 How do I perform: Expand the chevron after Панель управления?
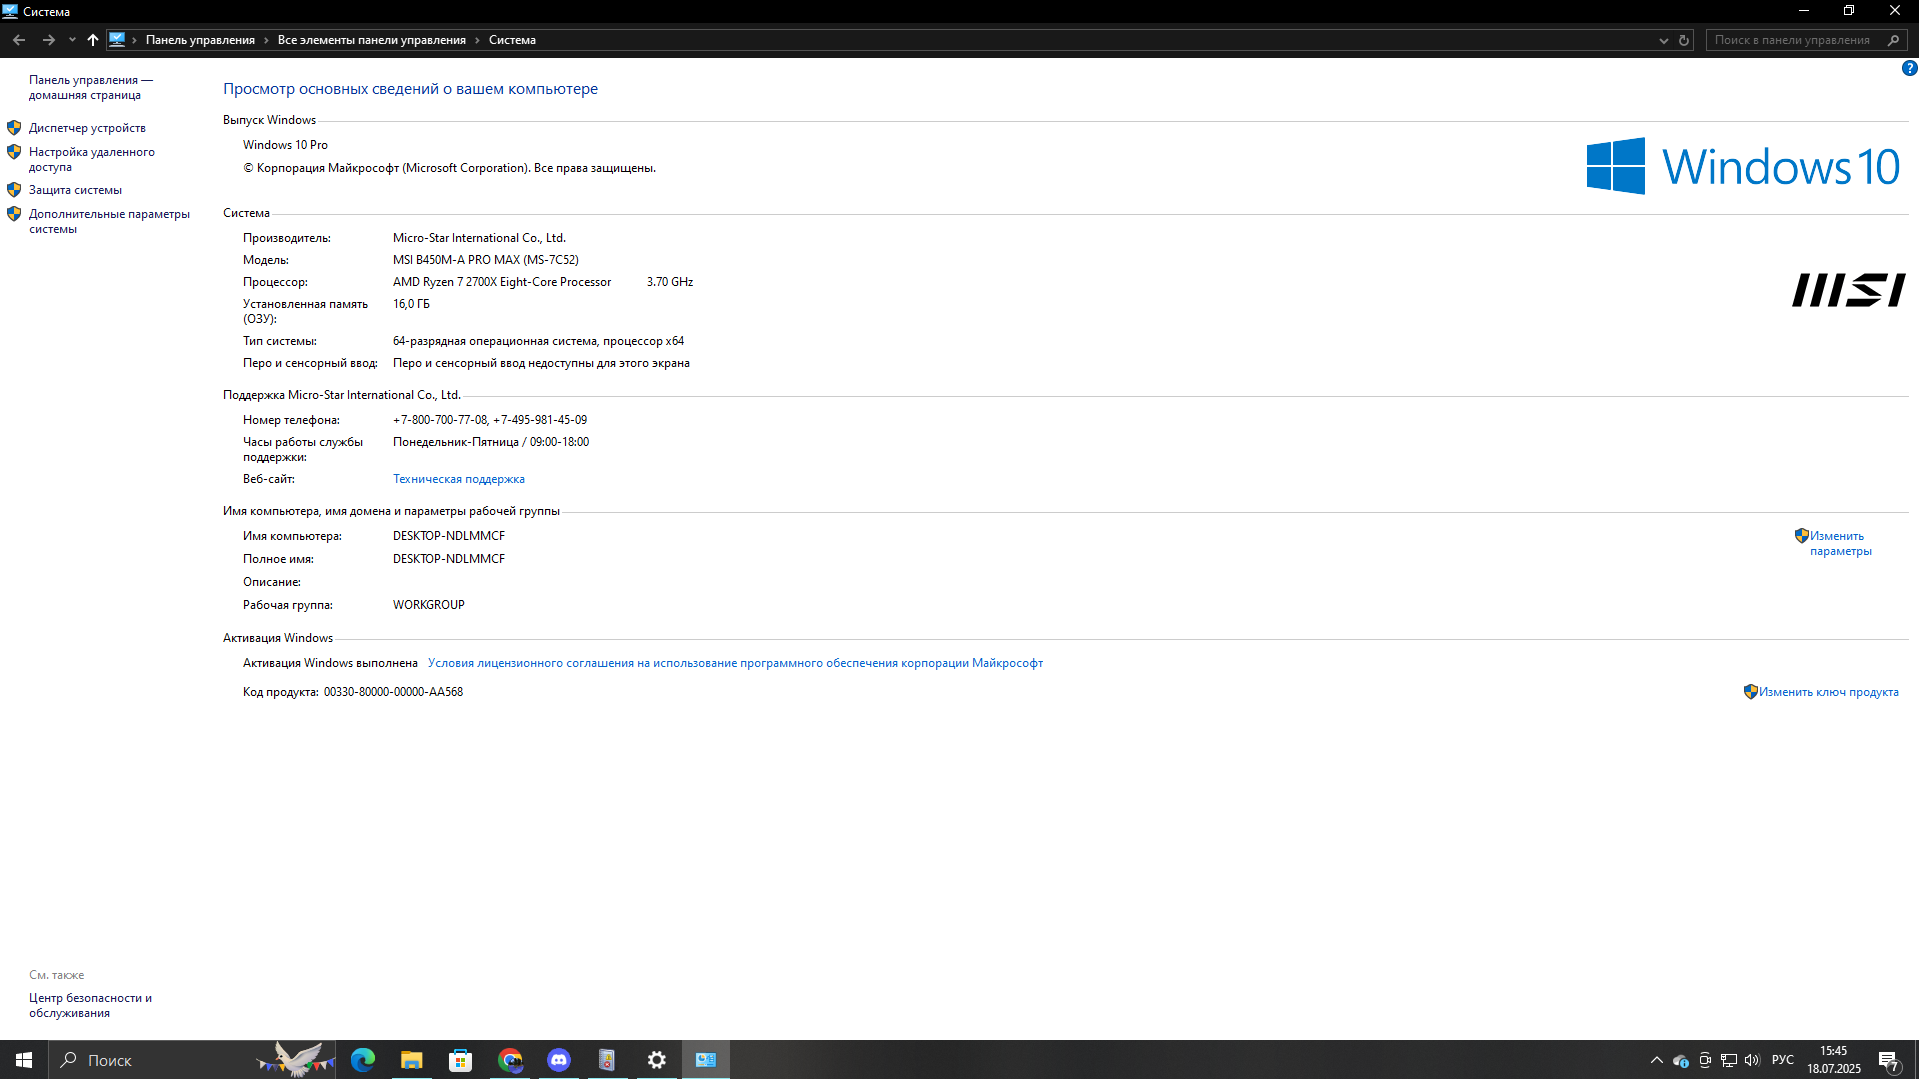click(x=266, y=40)
